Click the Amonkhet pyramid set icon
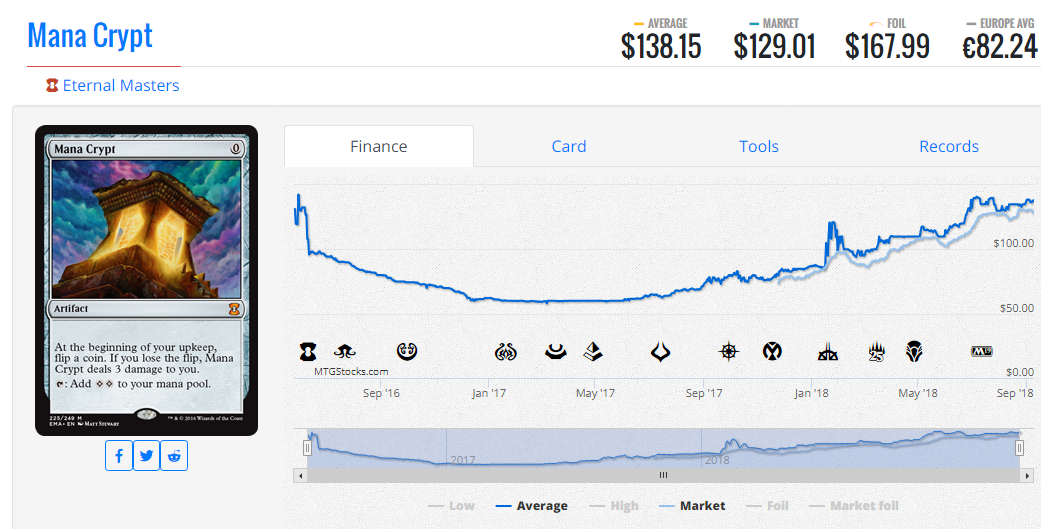Screen dimensions: 1041x529 point(593,352)
